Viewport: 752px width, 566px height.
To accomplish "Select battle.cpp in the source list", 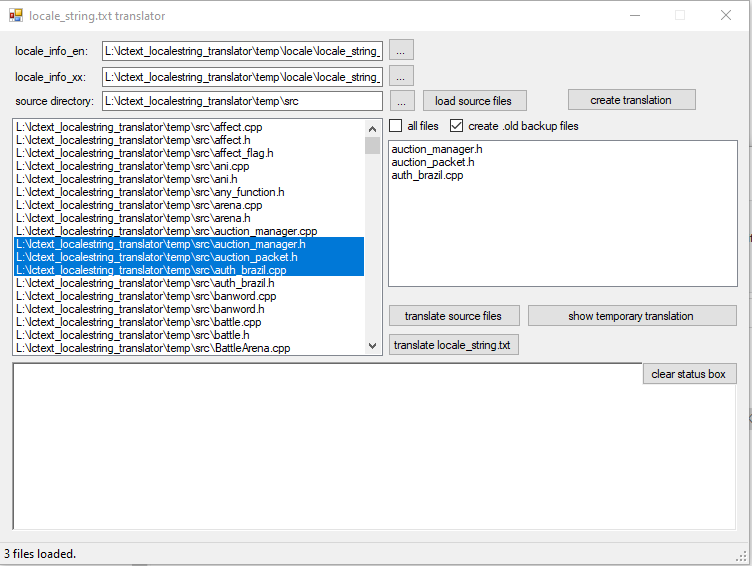I will click(x=189, y=322).
